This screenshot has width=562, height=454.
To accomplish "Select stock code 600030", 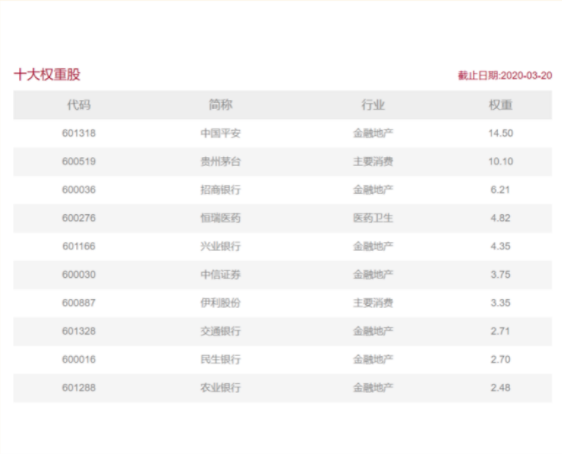I will tap(79, 275).
